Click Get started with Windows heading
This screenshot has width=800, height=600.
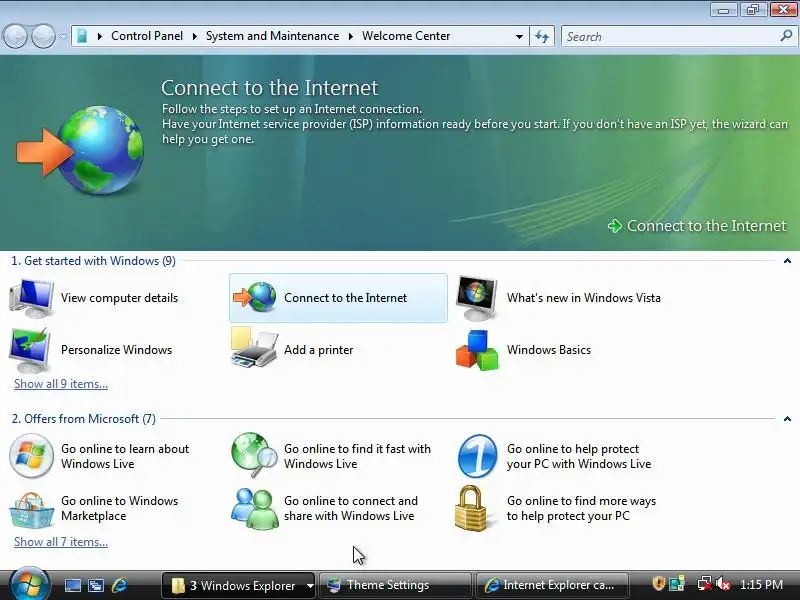93,261
